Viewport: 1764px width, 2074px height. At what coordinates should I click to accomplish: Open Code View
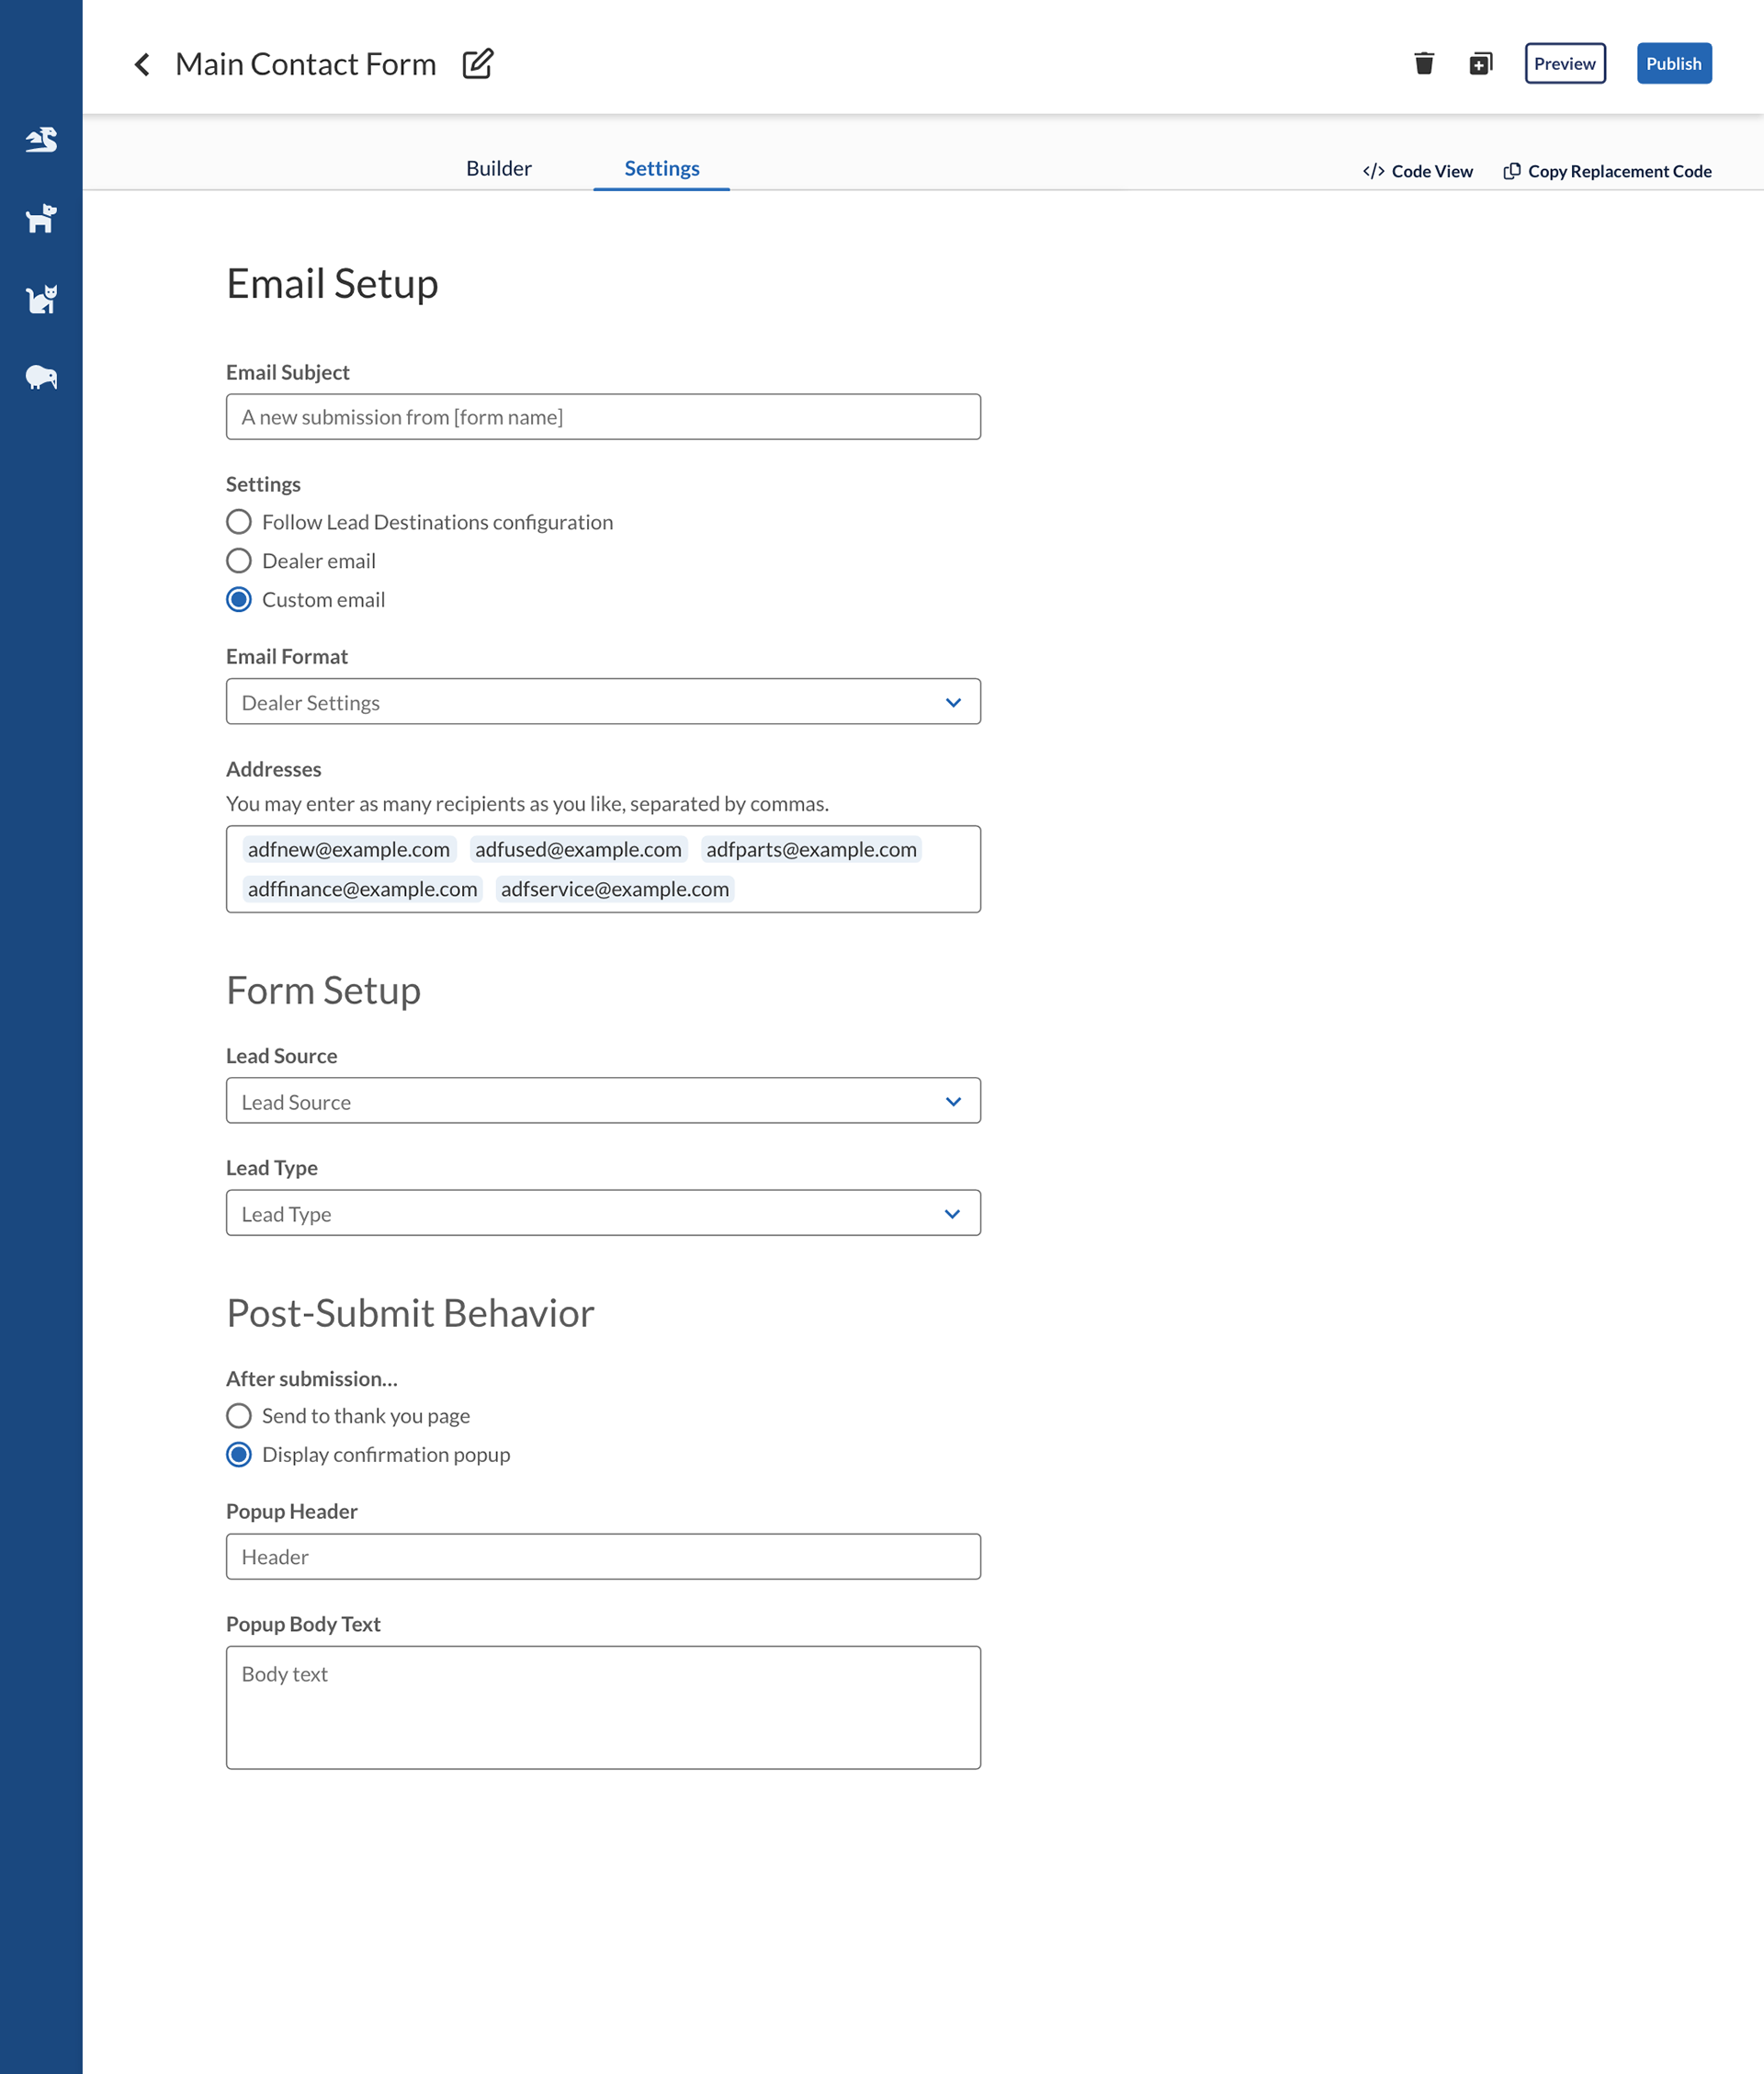(1417, 171)
